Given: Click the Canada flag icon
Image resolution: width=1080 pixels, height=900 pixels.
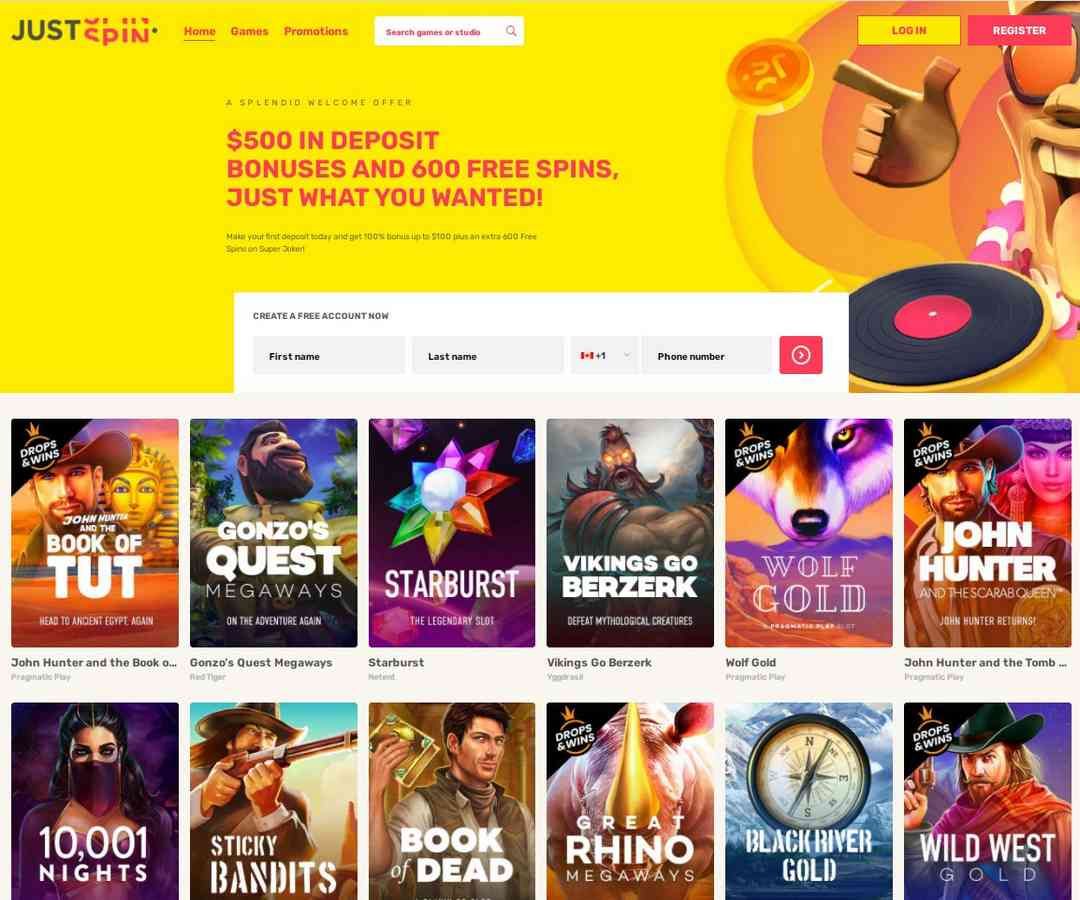Looking at the screenshot, I should (x=587, y=355).
